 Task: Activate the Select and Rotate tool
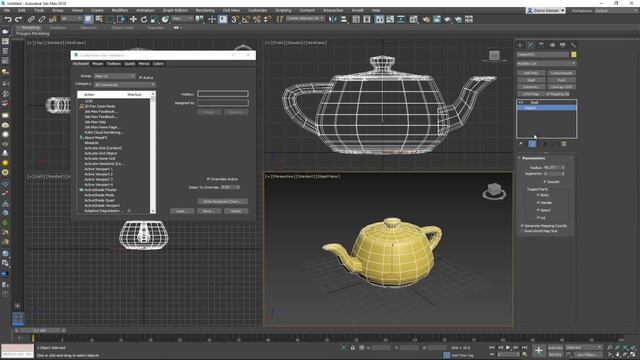(144, 19)
